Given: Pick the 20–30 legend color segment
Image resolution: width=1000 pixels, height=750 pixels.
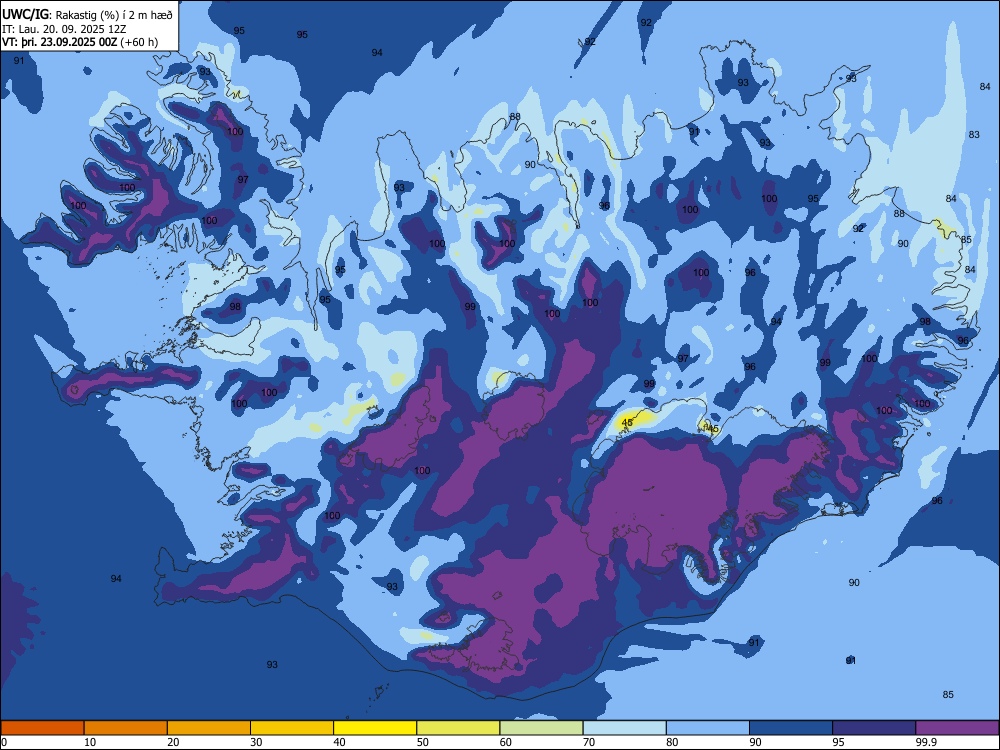Looking at the screenshot, I should (x=209, y=728).
